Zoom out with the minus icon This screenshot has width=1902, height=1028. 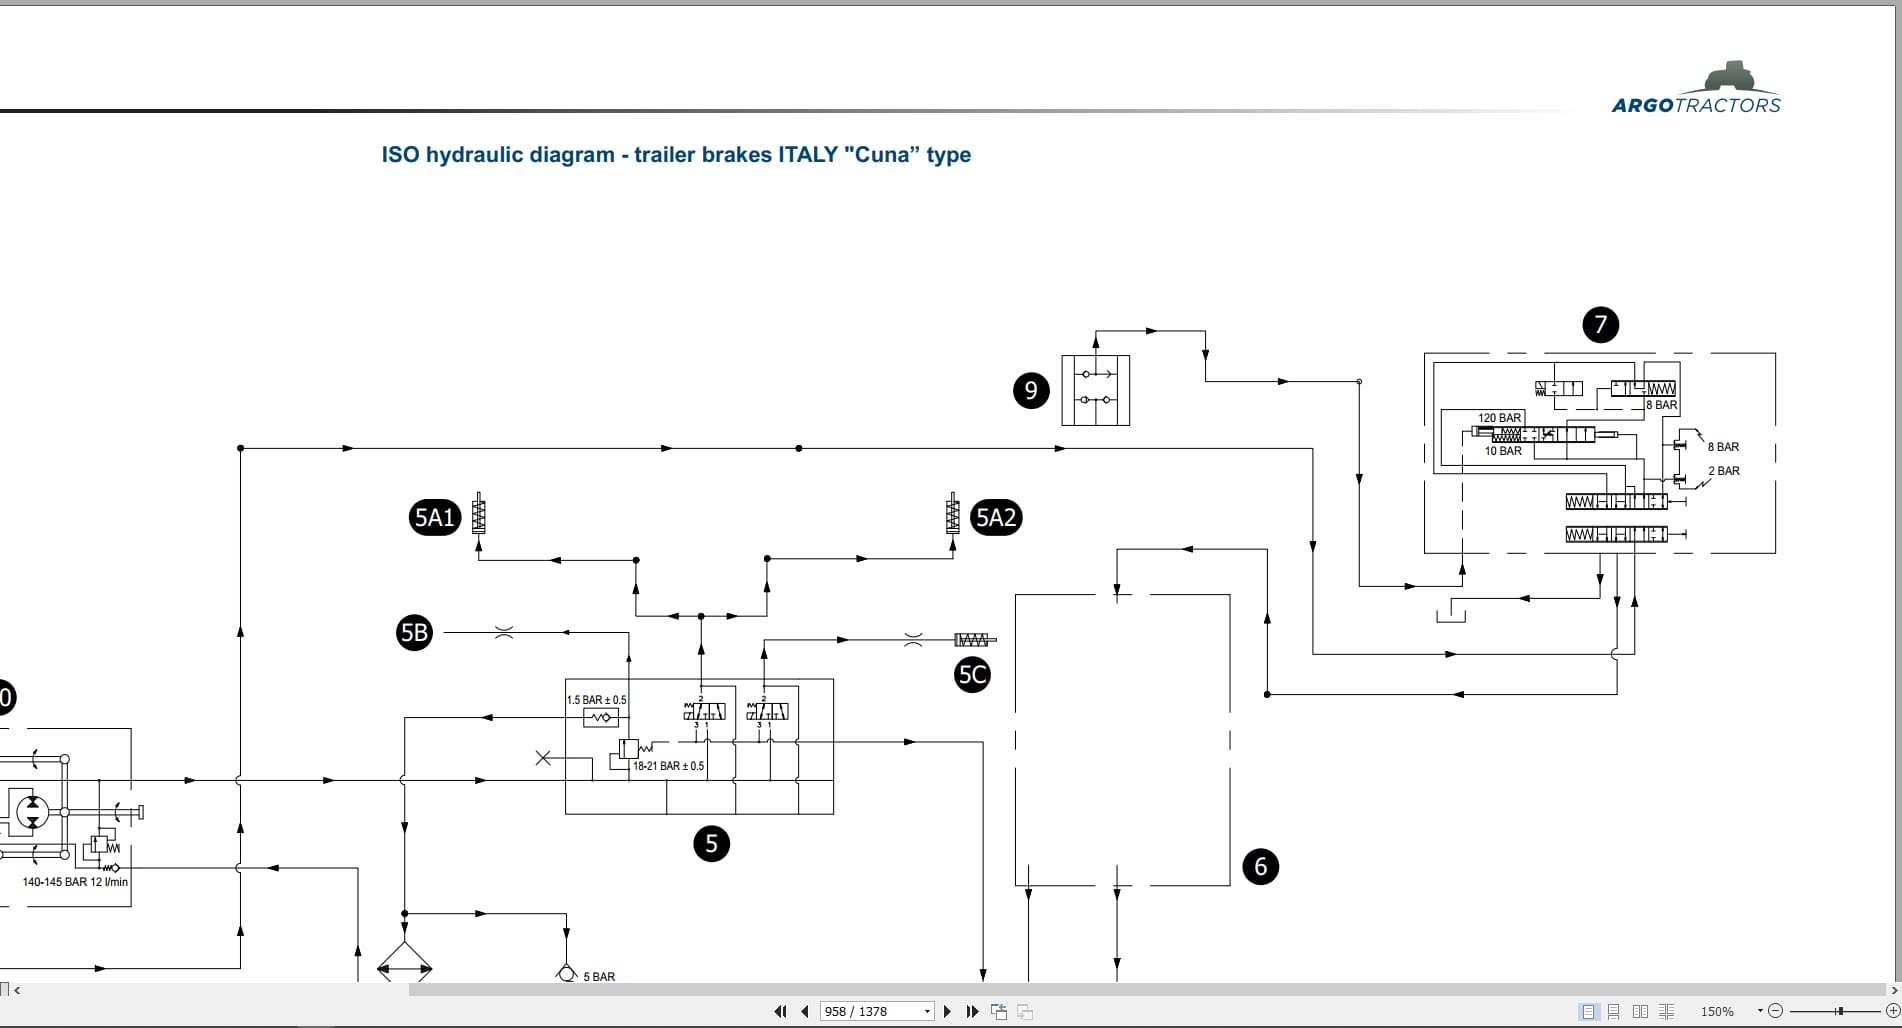1775,1011
